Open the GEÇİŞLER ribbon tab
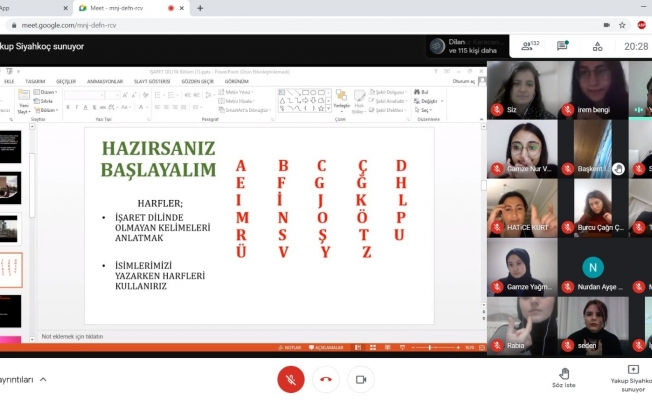The height and width of the screenshot is (400, 652). point(65,82)
